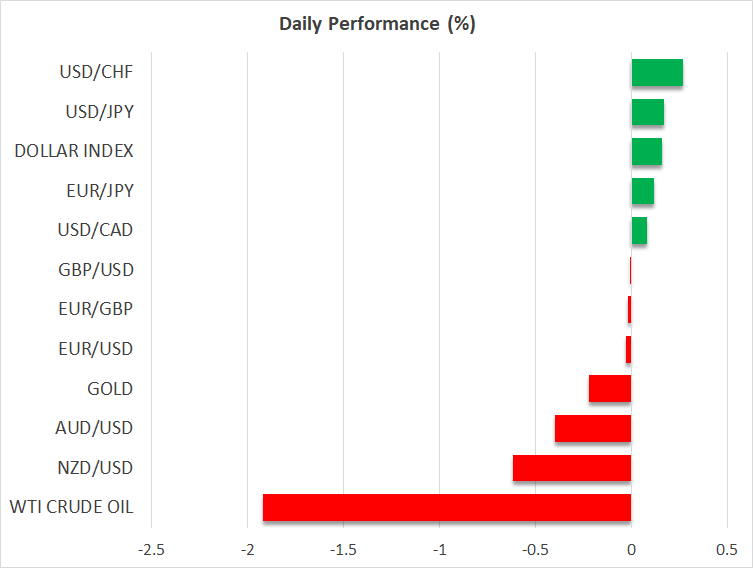Select the red GOLD bar
The image size is (753, 568).
610,389
